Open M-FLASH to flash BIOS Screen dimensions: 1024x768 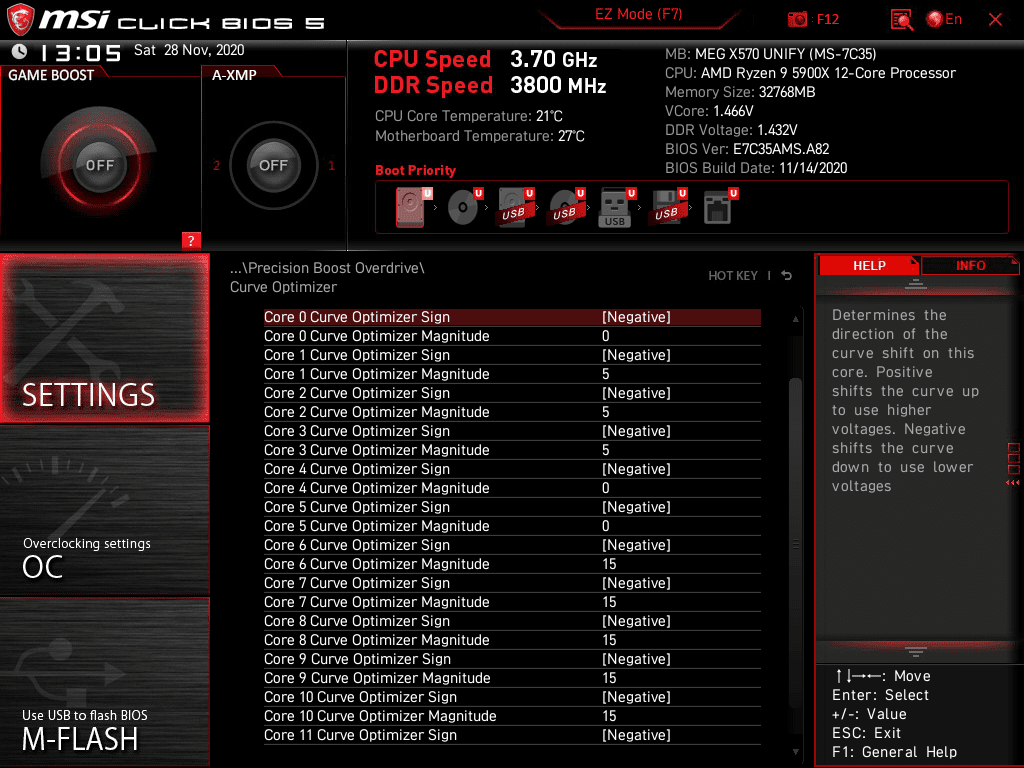(104, 682)
